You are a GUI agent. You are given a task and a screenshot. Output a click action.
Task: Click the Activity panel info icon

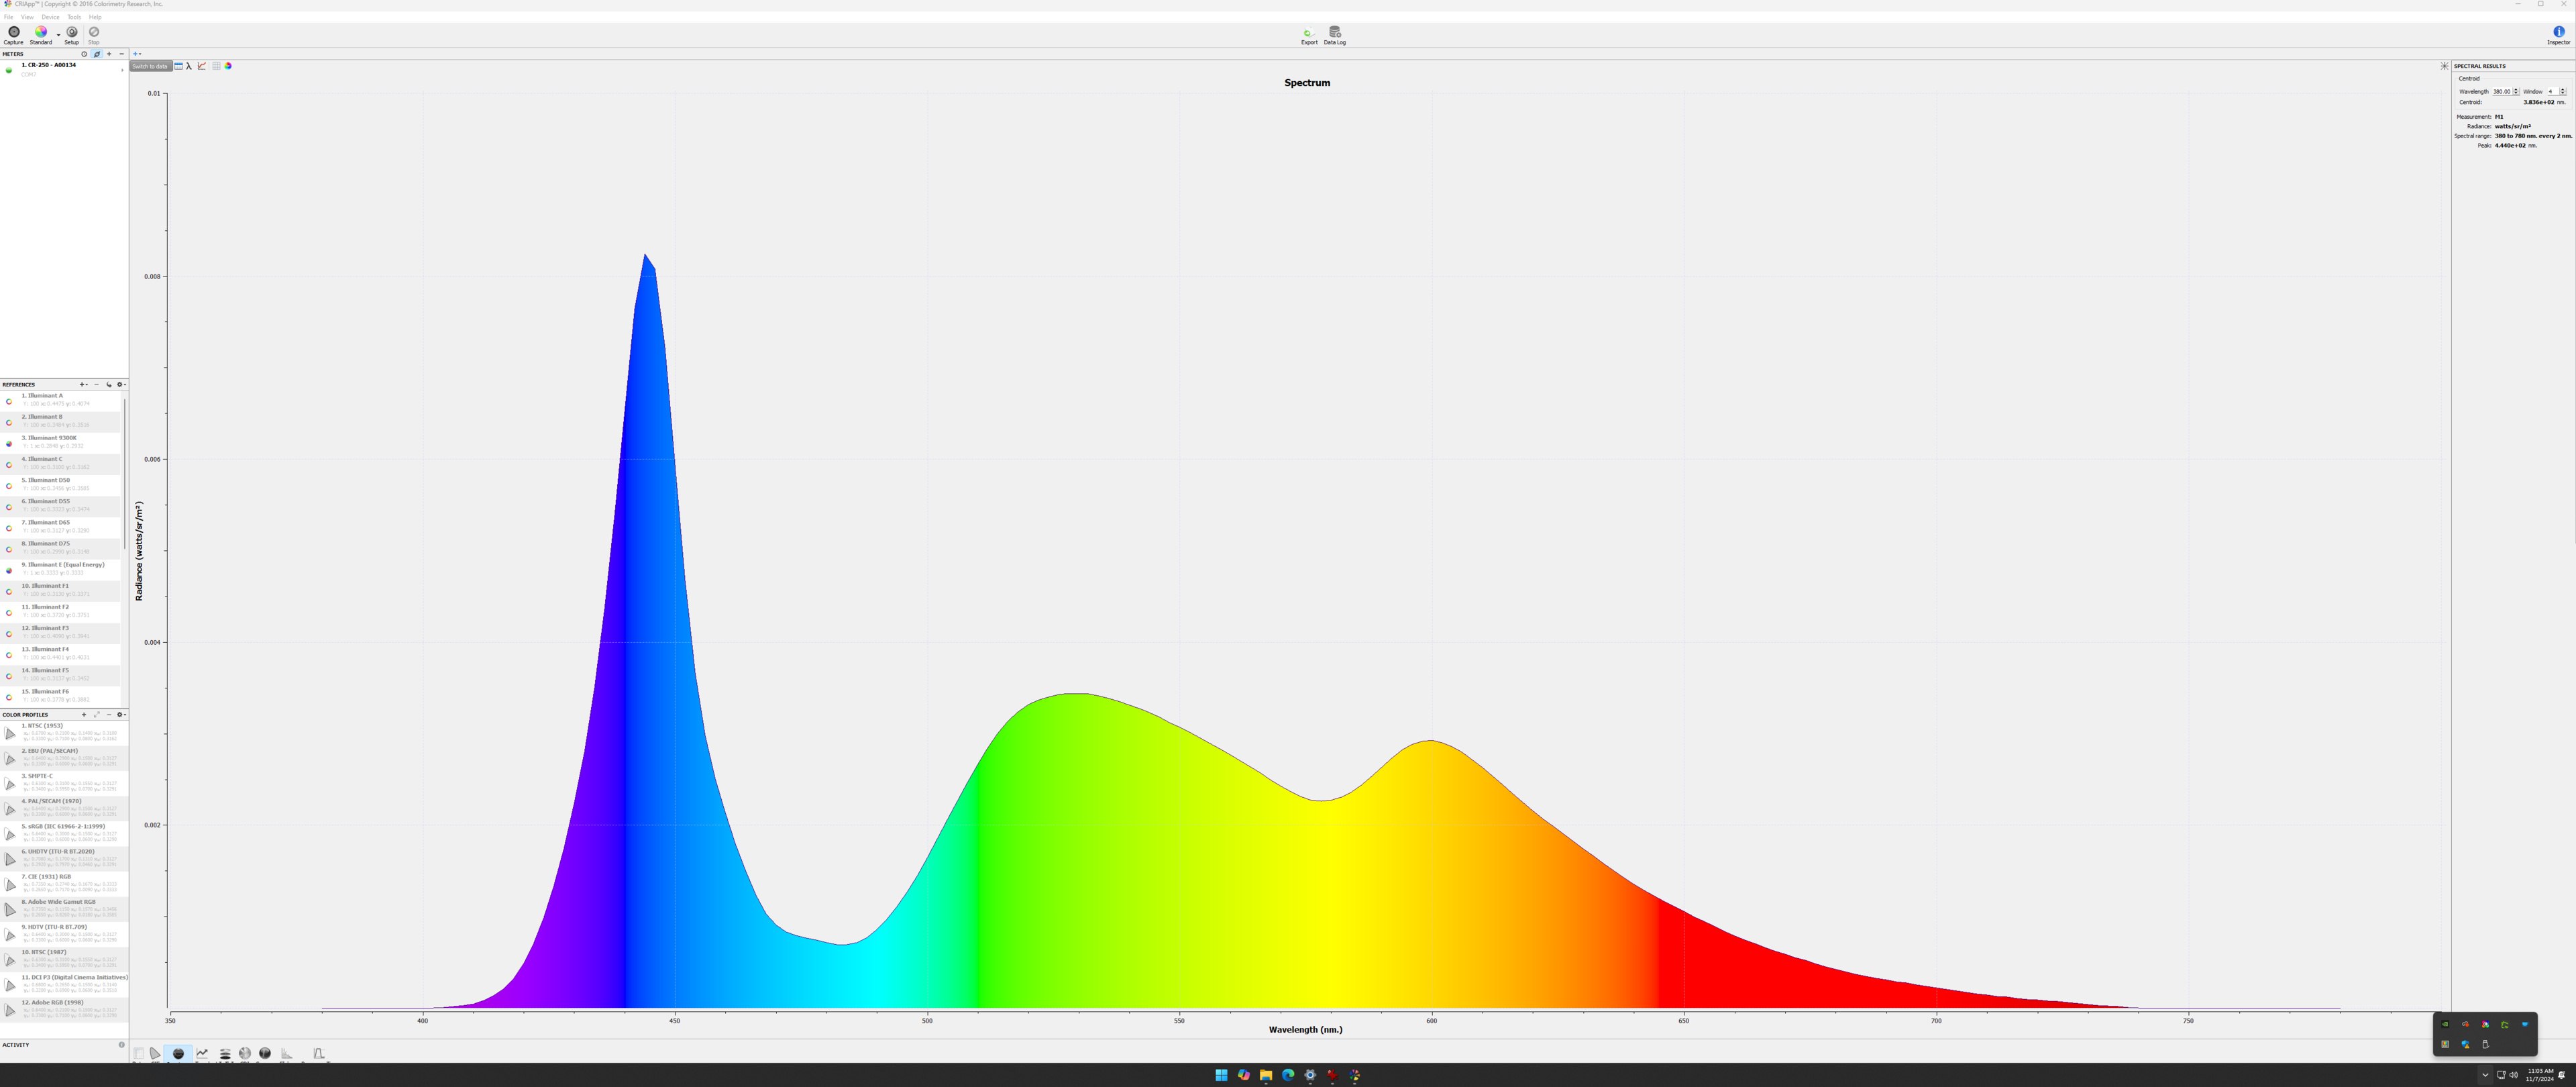point(122,1045)
